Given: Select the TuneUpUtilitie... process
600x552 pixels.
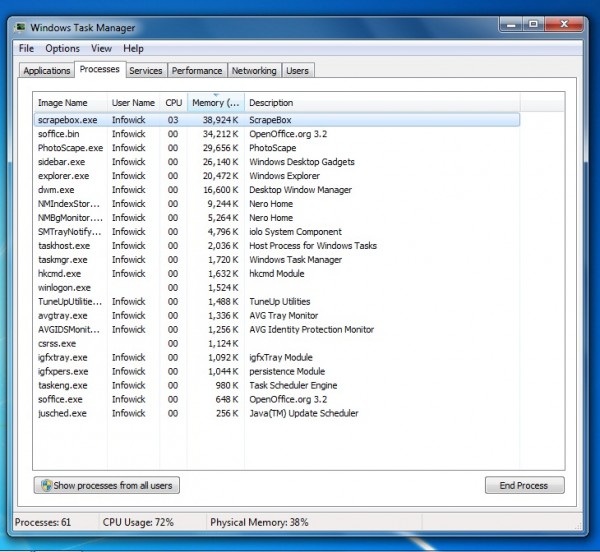Looking at the screenshot, I should coord(277,301).
